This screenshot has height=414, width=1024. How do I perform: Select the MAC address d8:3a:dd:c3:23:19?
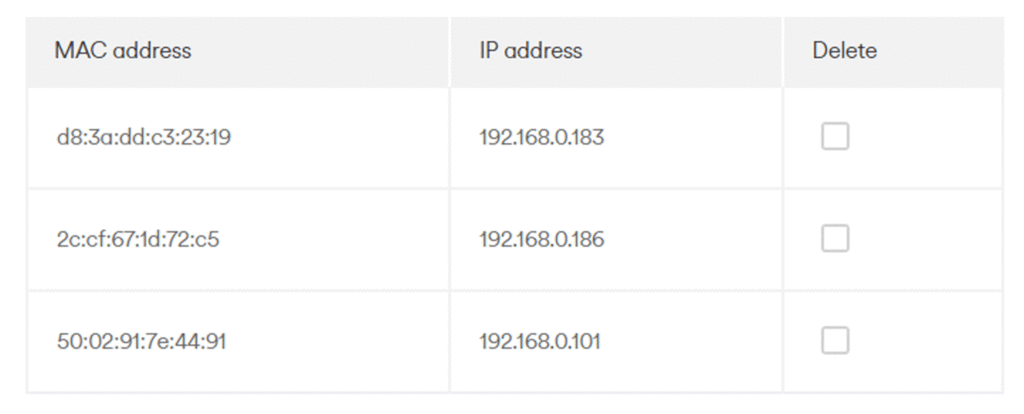click(144, 137)
